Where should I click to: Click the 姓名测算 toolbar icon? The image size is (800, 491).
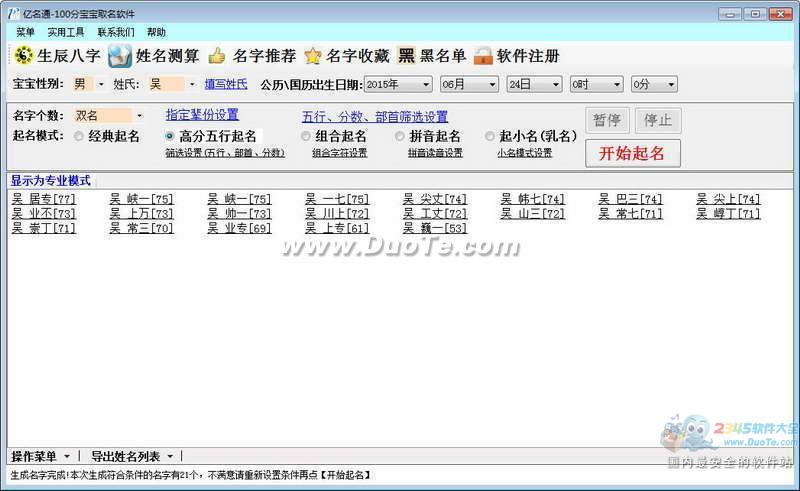pos(119,56)
